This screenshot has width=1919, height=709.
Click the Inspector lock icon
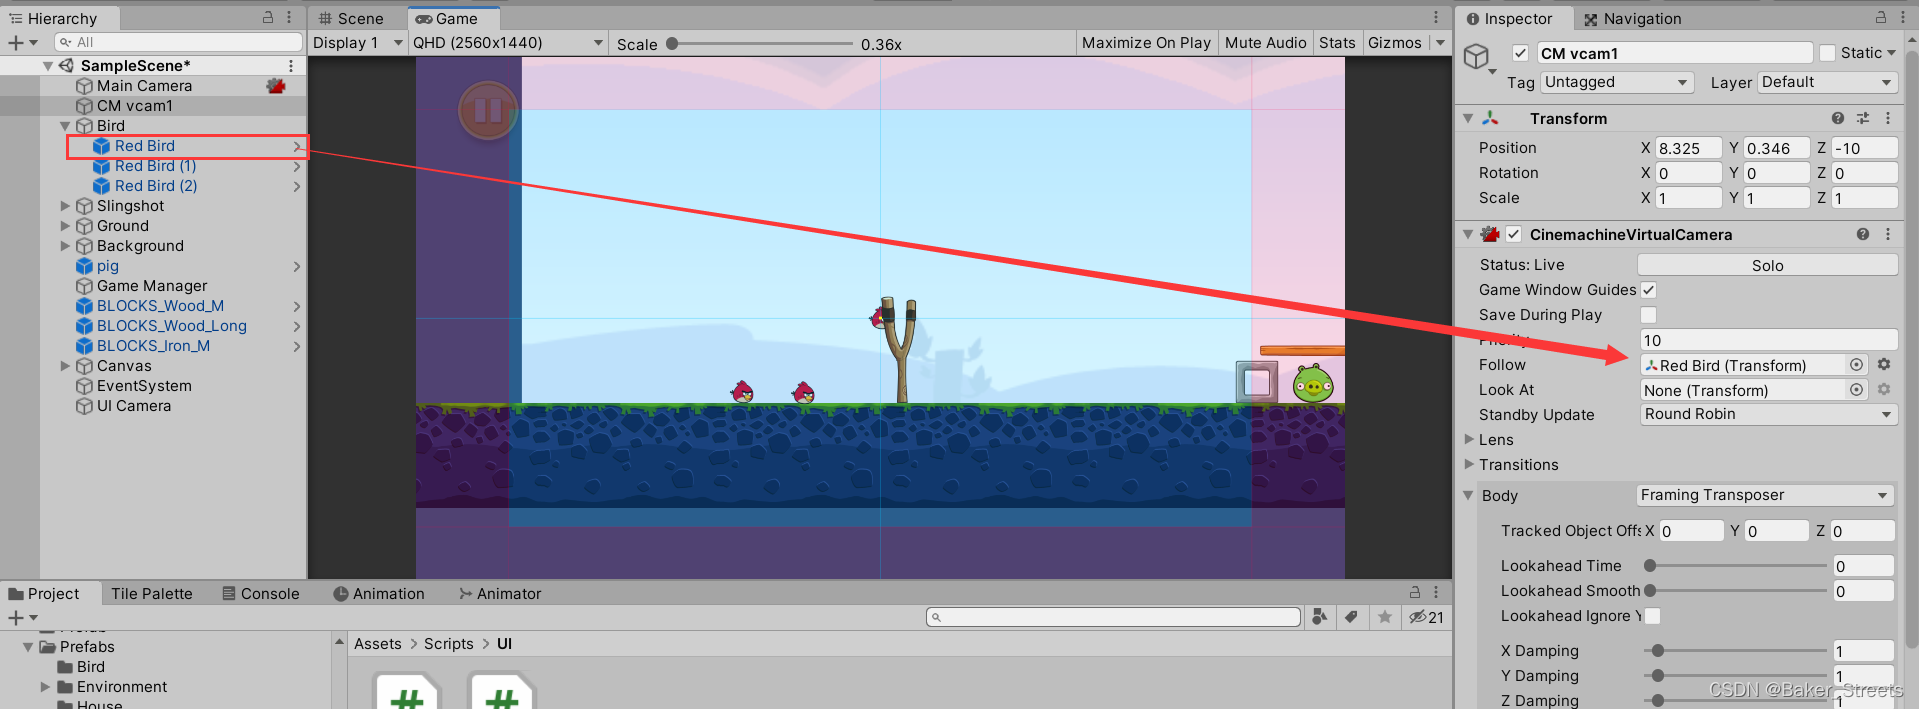tap(1880, 18)
